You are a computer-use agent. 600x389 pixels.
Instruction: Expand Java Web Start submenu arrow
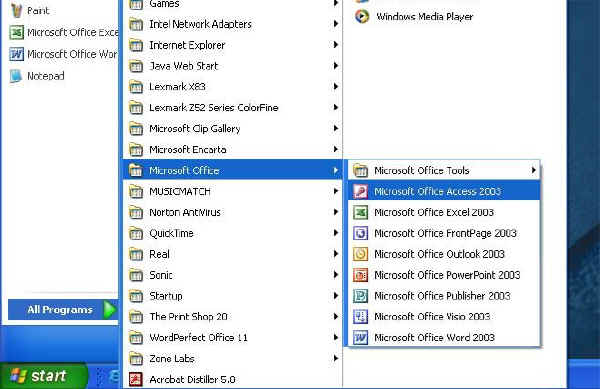[x=336, y=65]
